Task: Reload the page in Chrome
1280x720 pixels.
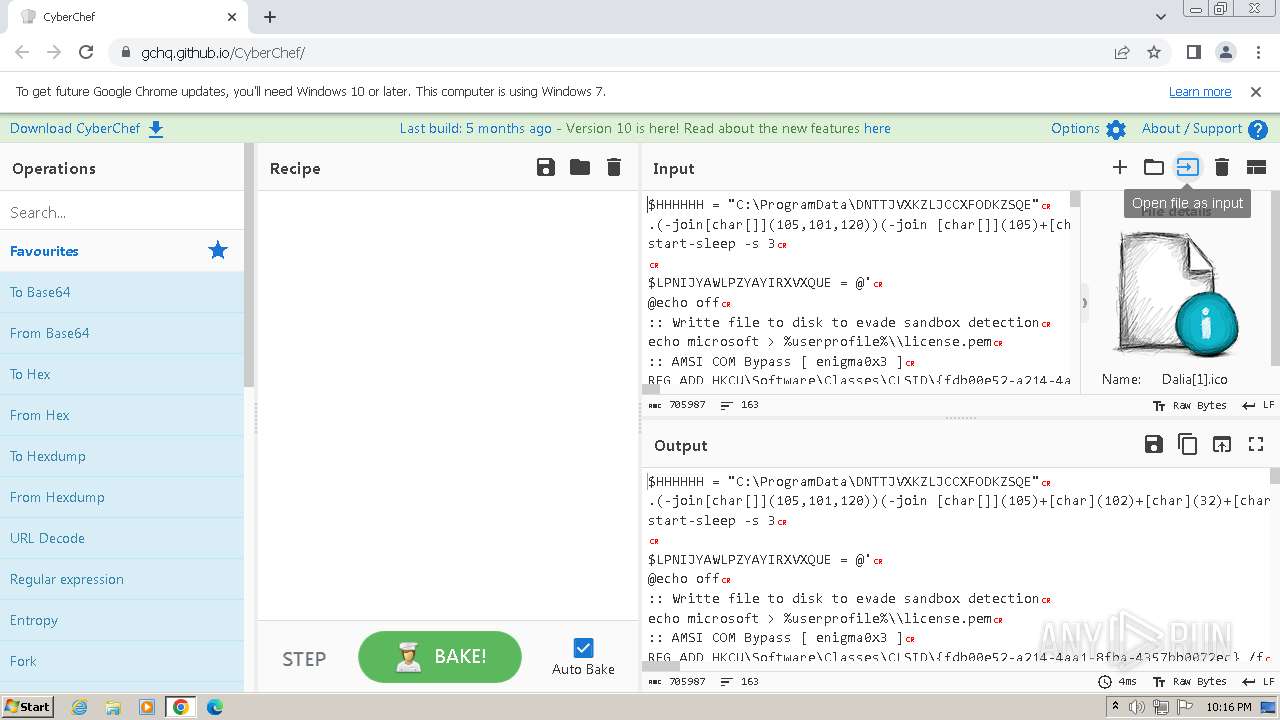Action: (86, 52)
